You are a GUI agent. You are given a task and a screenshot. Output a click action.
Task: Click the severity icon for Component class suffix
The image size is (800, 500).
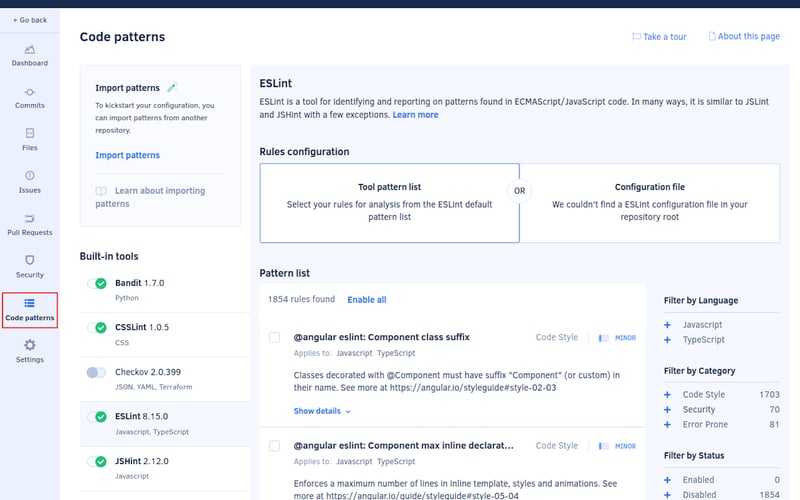coord(604,338)
